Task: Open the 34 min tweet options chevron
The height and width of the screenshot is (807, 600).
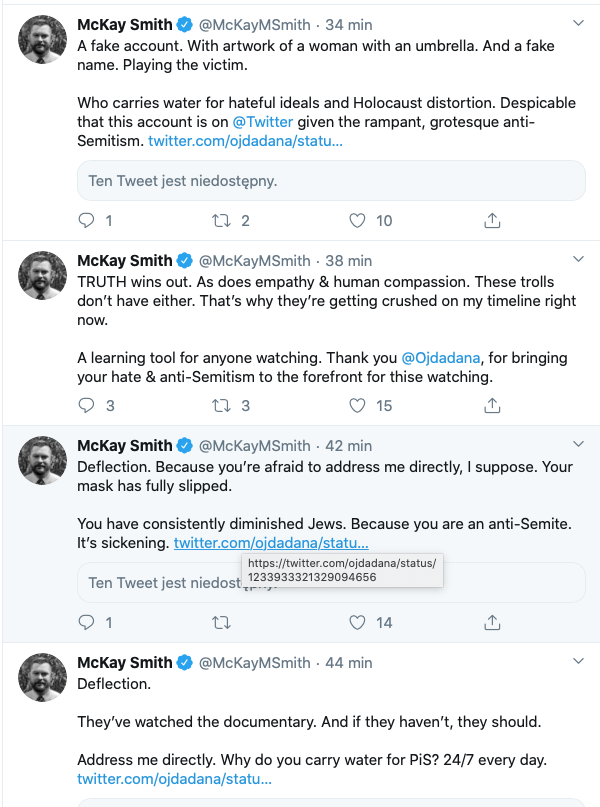Action: point(578,23)
